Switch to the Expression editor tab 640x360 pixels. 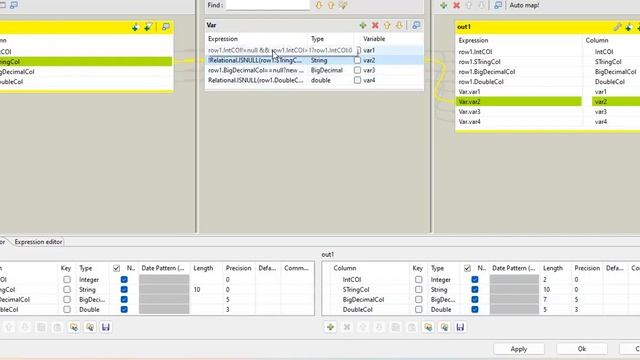(38, 242)
